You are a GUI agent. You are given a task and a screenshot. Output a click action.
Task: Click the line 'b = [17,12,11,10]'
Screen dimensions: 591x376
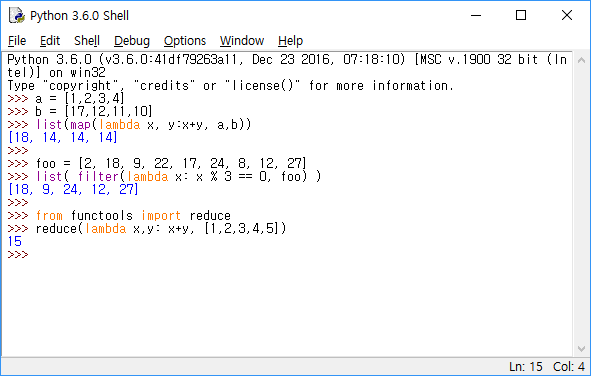pos(94,112)
